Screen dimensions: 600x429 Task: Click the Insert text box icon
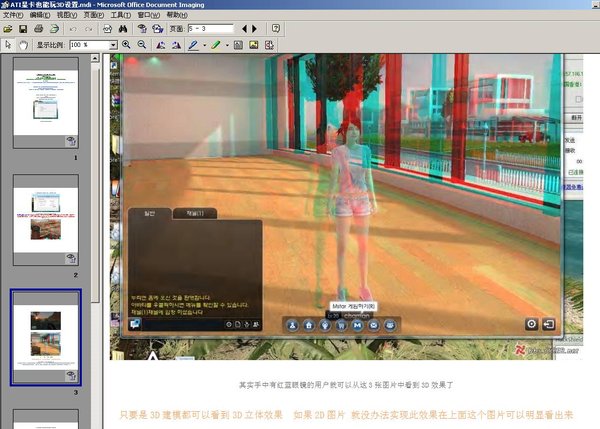coord(238,45)
